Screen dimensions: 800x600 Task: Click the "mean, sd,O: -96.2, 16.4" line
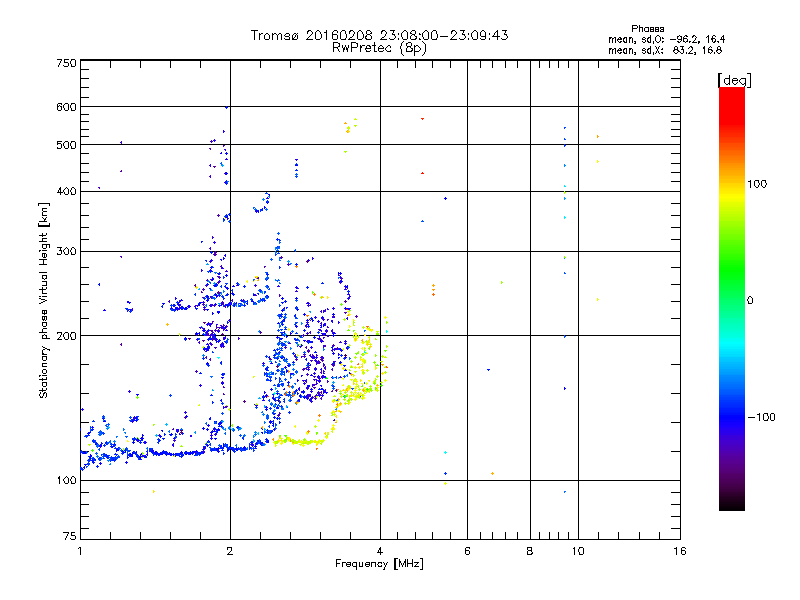tap(666, 39)
